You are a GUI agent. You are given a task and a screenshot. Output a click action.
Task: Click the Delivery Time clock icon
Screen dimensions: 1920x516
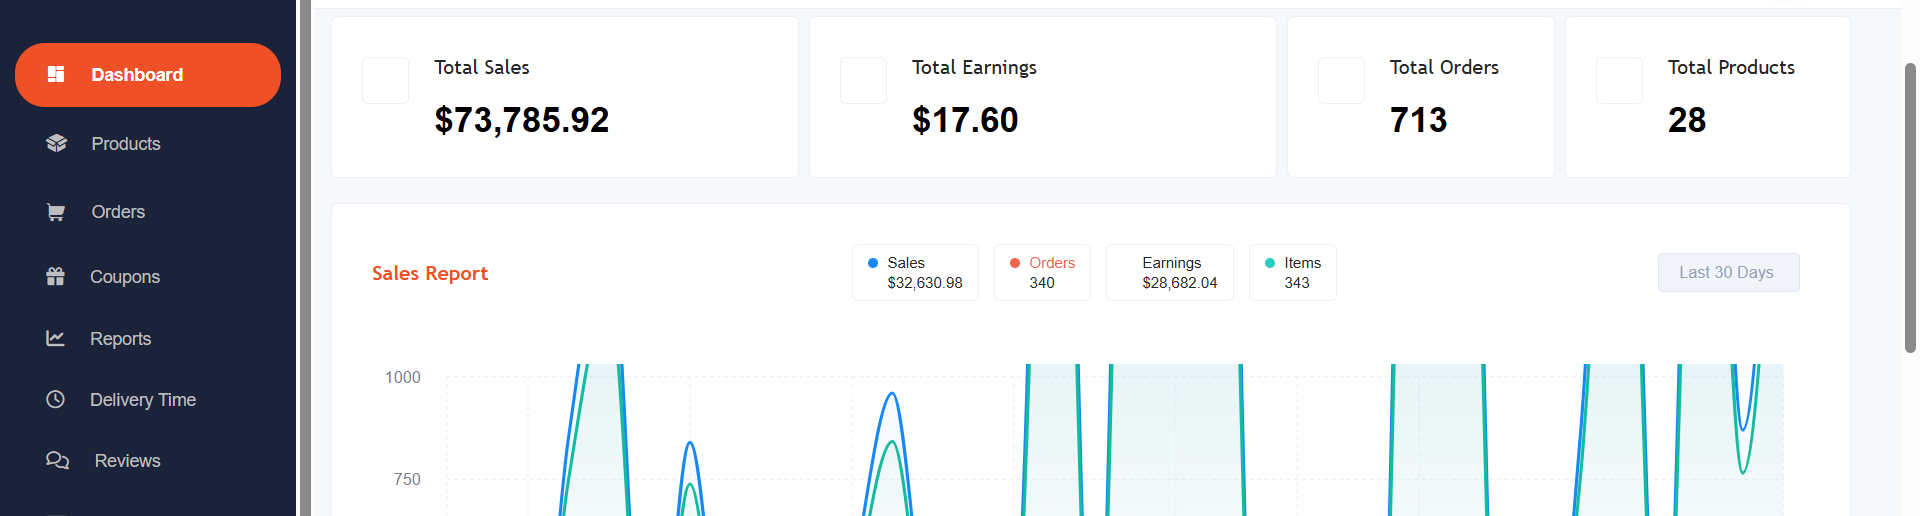pos(56,399)
